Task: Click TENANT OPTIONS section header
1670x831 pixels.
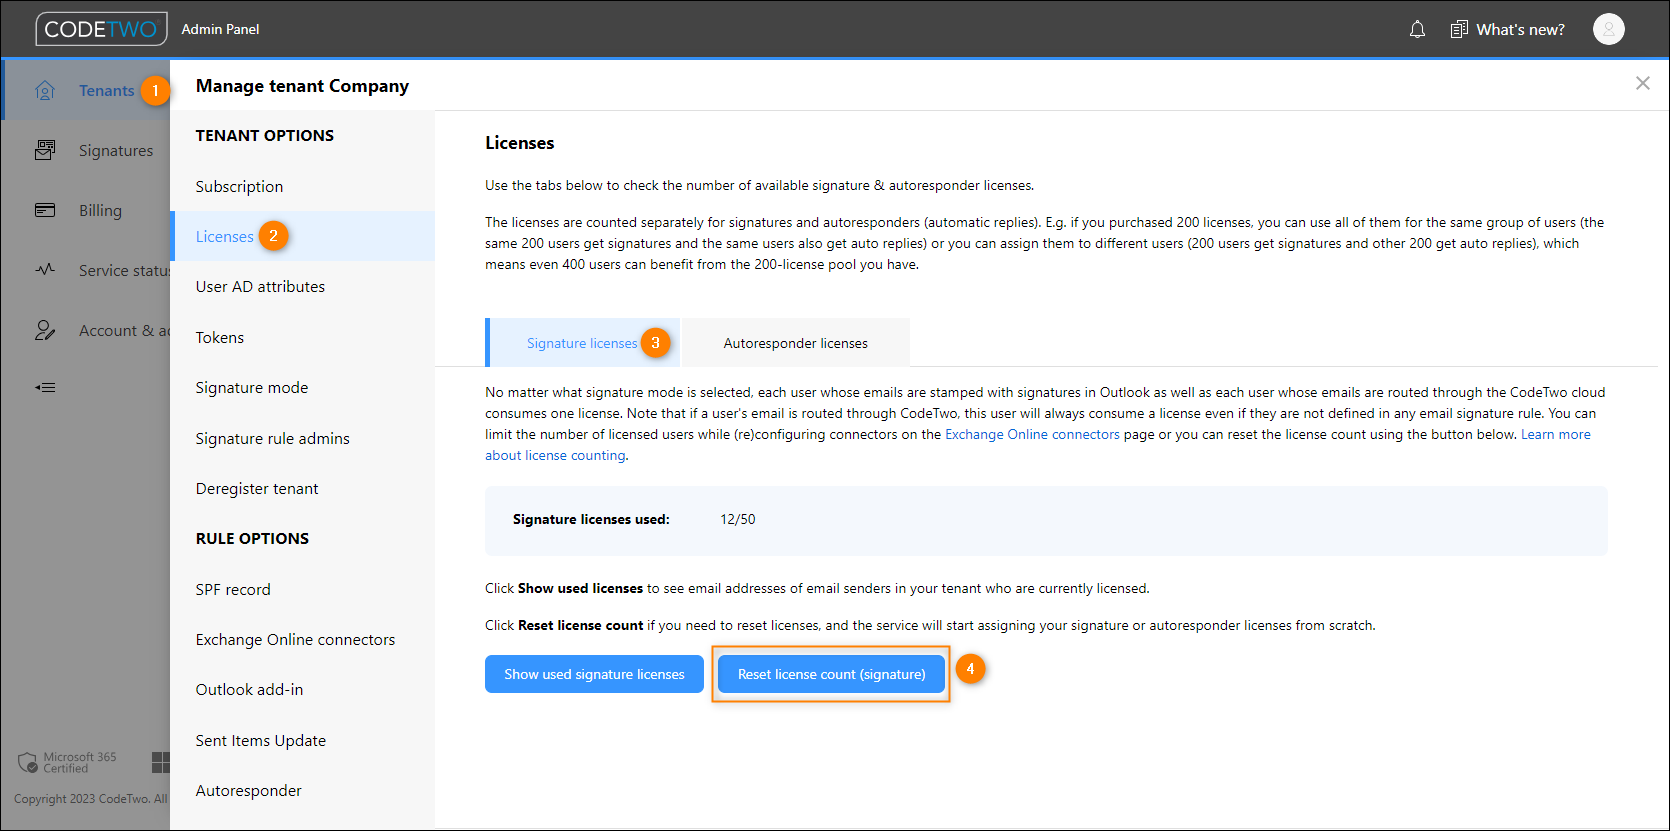Action: coord(265,136)
